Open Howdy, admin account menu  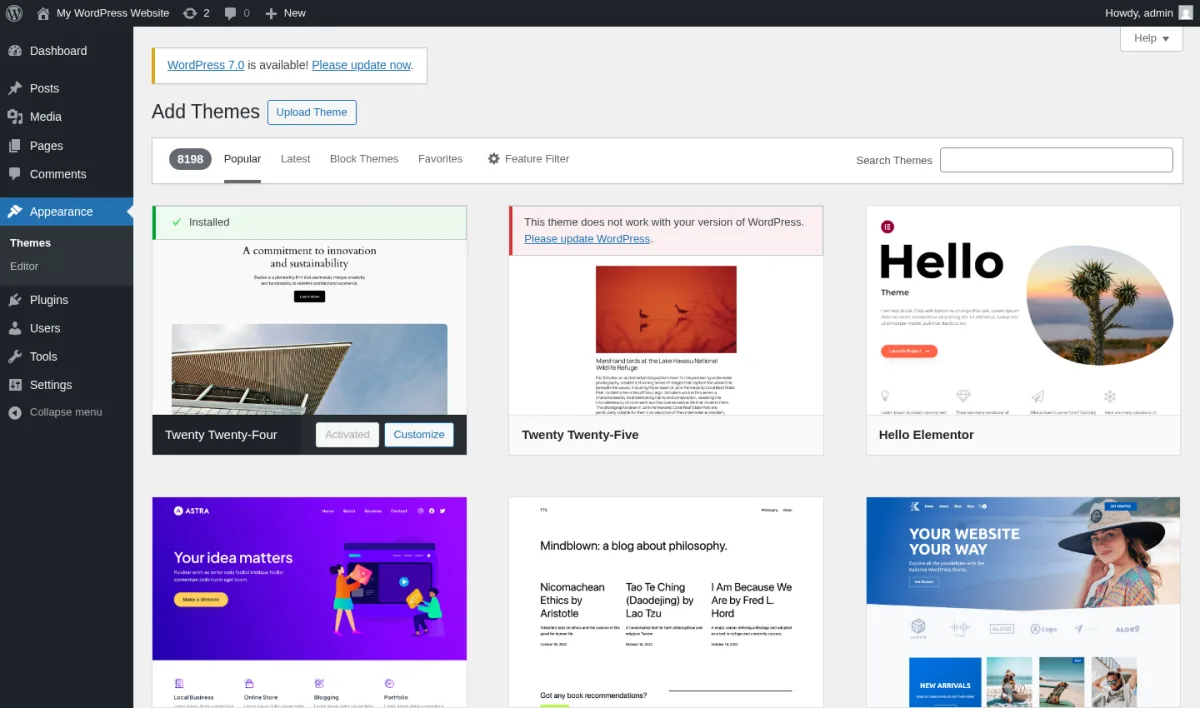tap(1149, 13)
